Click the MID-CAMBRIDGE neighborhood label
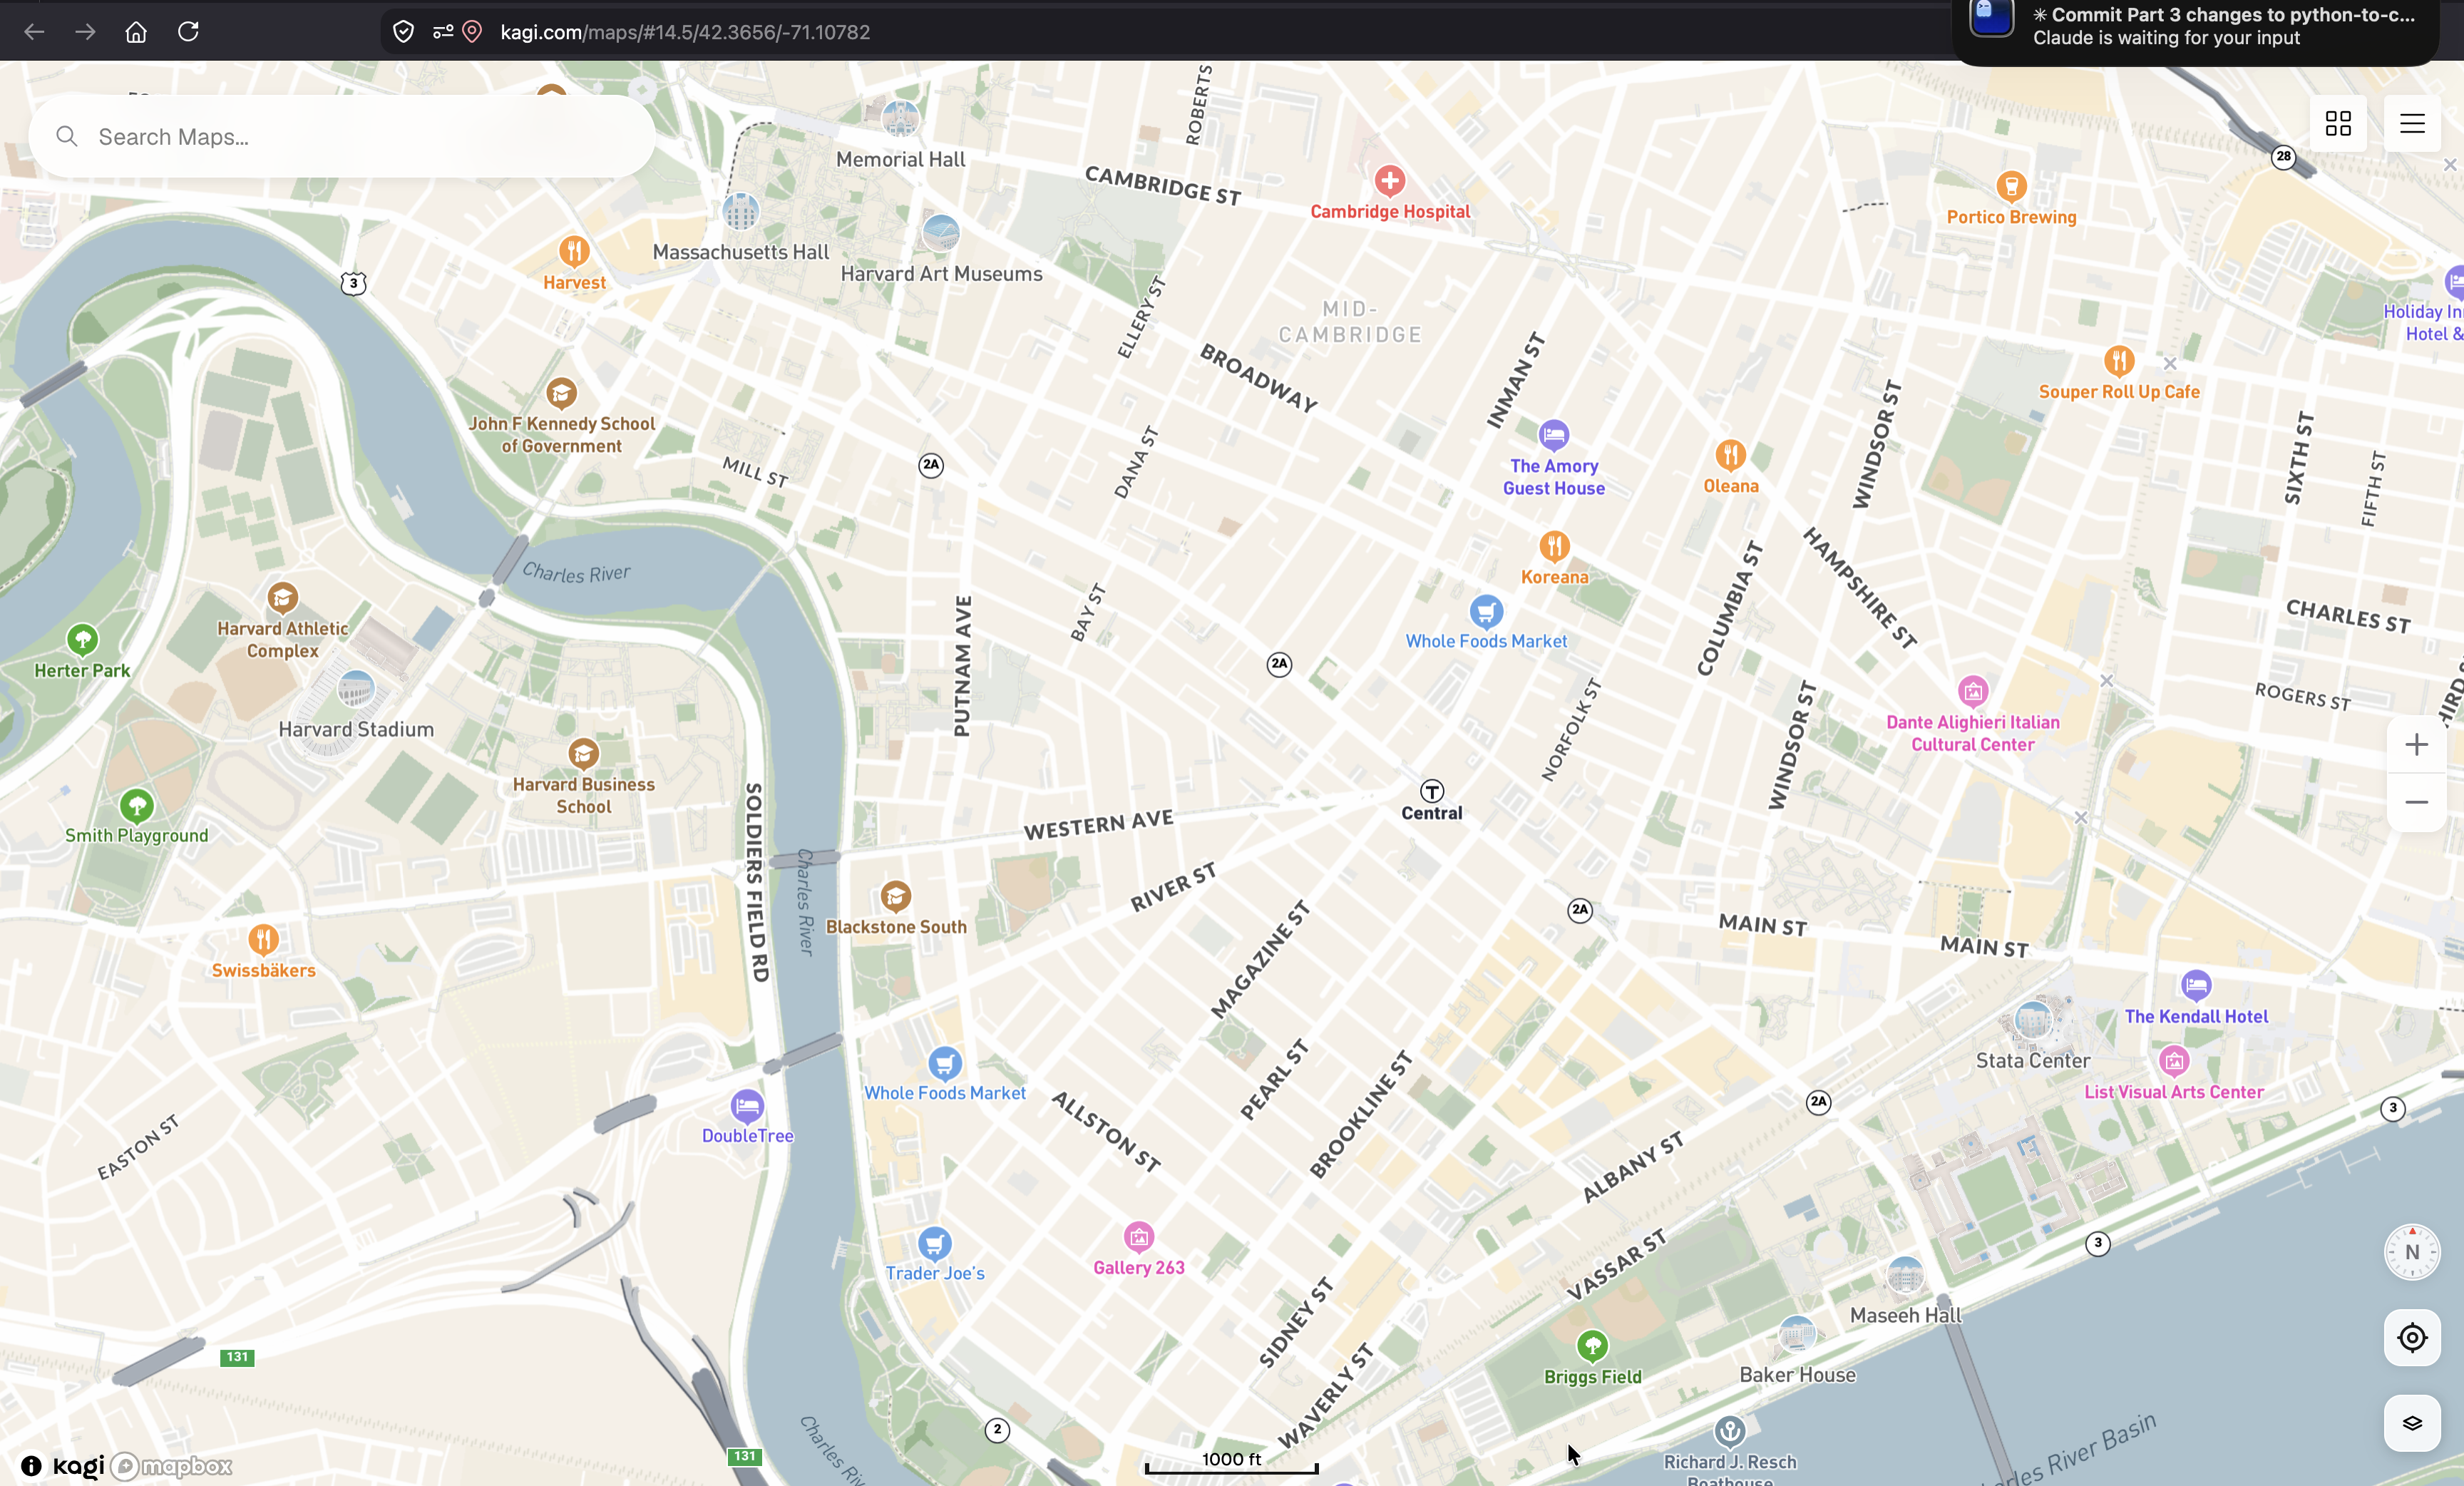The width and height of the screenshot is (2464, 1486). click(1350, 322)
